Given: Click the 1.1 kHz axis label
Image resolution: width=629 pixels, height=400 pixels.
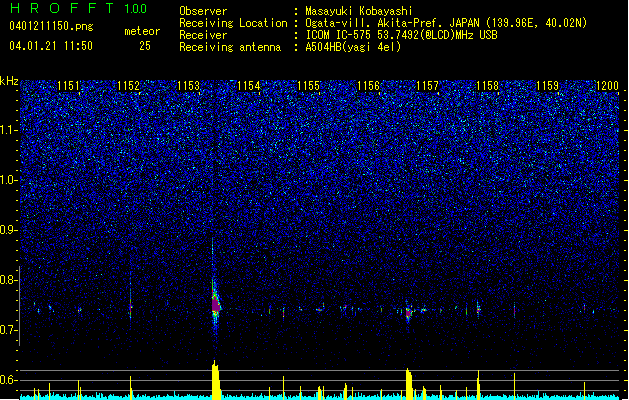Looking at the screenshot, I should click(9, 130).
